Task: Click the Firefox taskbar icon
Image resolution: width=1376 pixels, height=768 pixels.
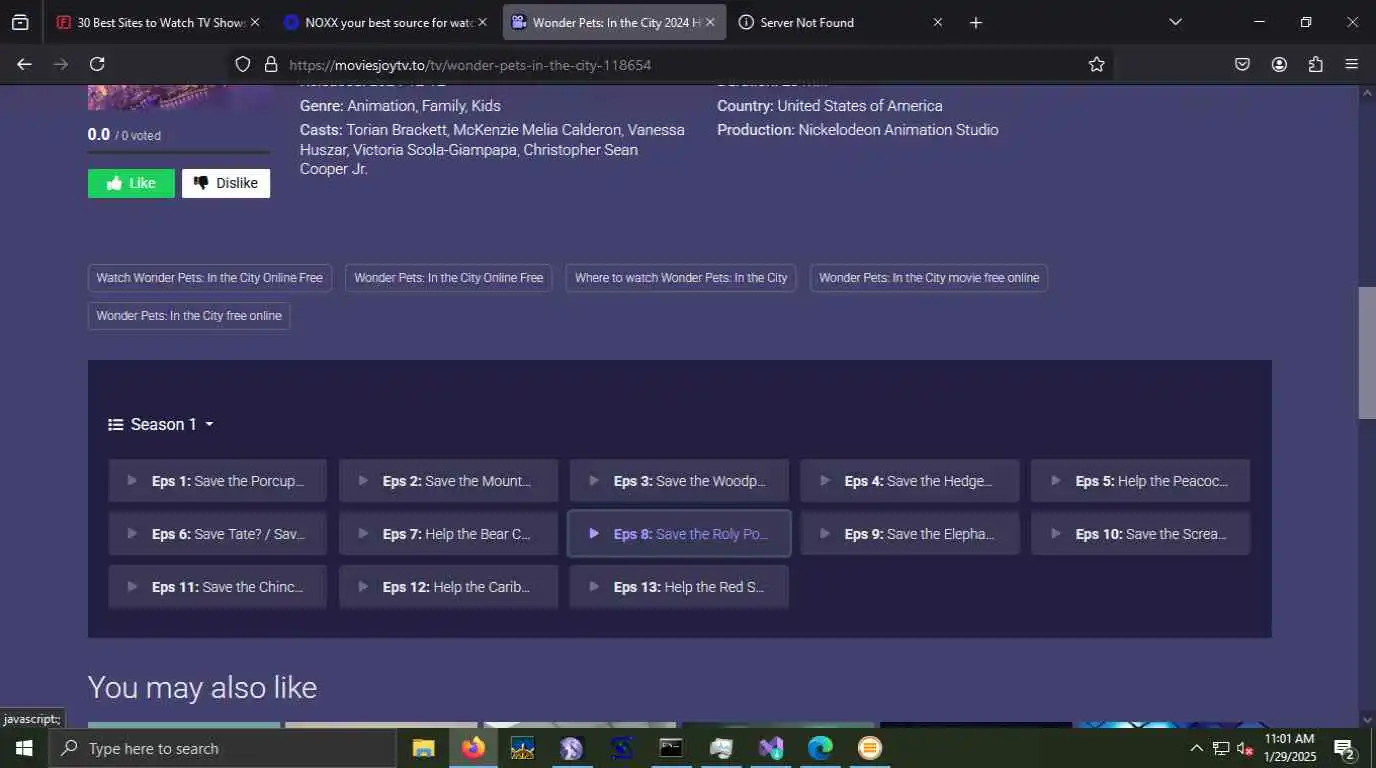Action: click(473, 748)
